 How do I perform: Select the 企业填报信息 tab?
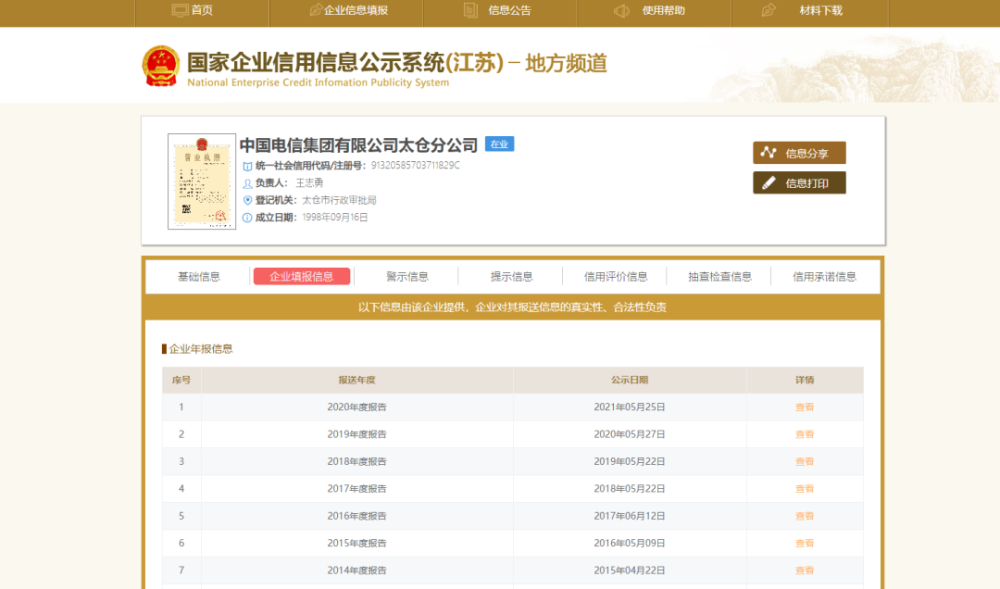pos(302,276)
